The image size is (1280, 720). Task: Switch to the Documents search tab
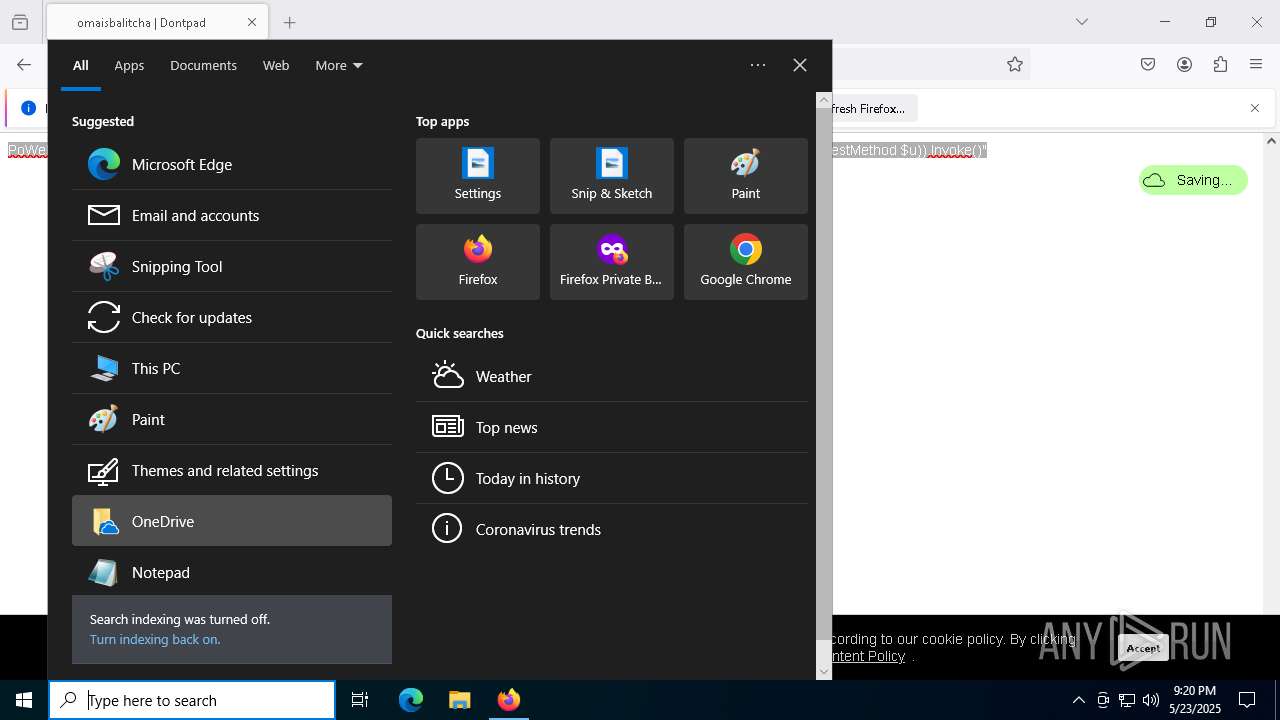203,65
